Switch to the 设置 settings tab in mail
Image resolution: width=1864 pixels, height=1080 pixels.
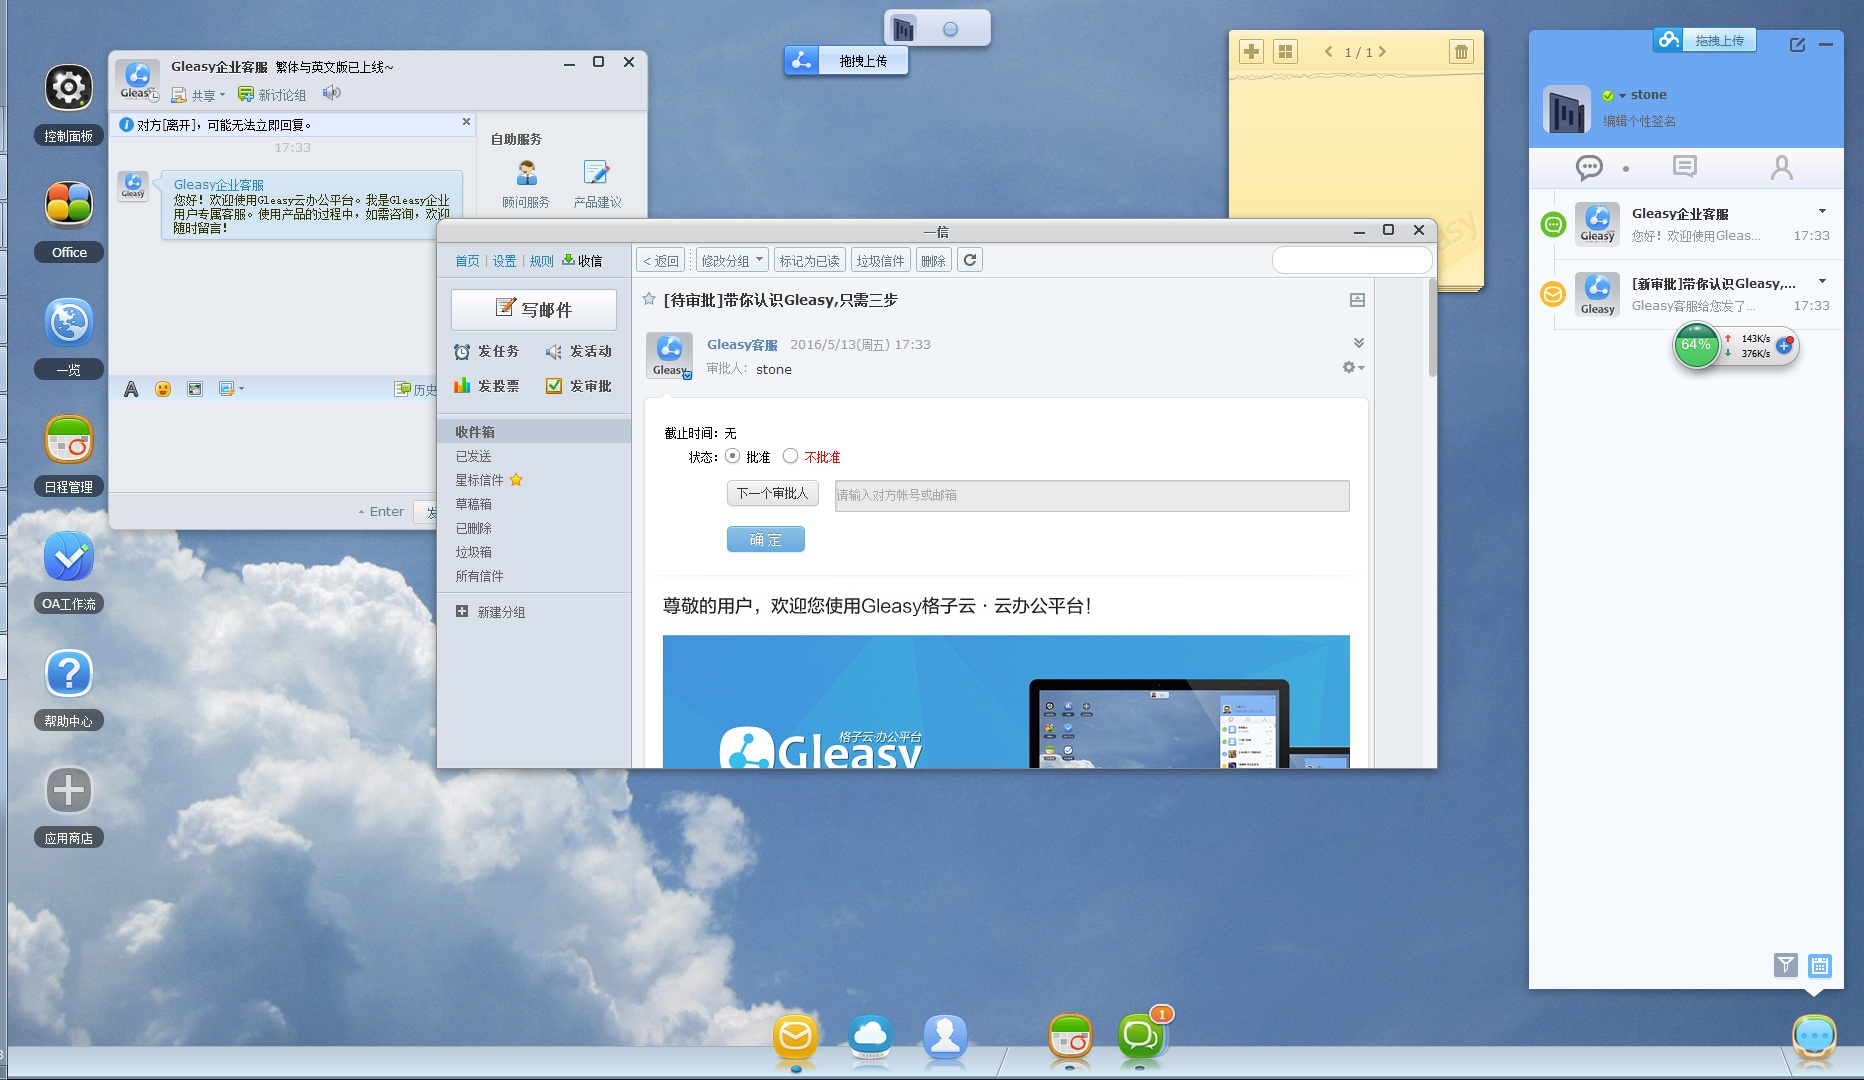tap(504, 261)
